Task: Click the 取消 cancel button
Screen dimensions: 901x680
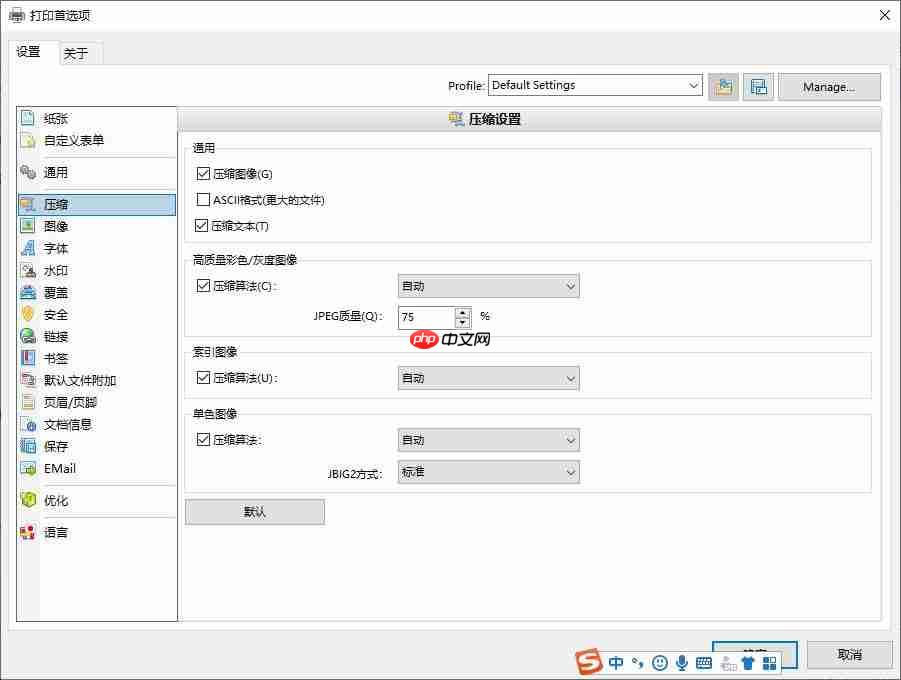Action: pos(849,655)
